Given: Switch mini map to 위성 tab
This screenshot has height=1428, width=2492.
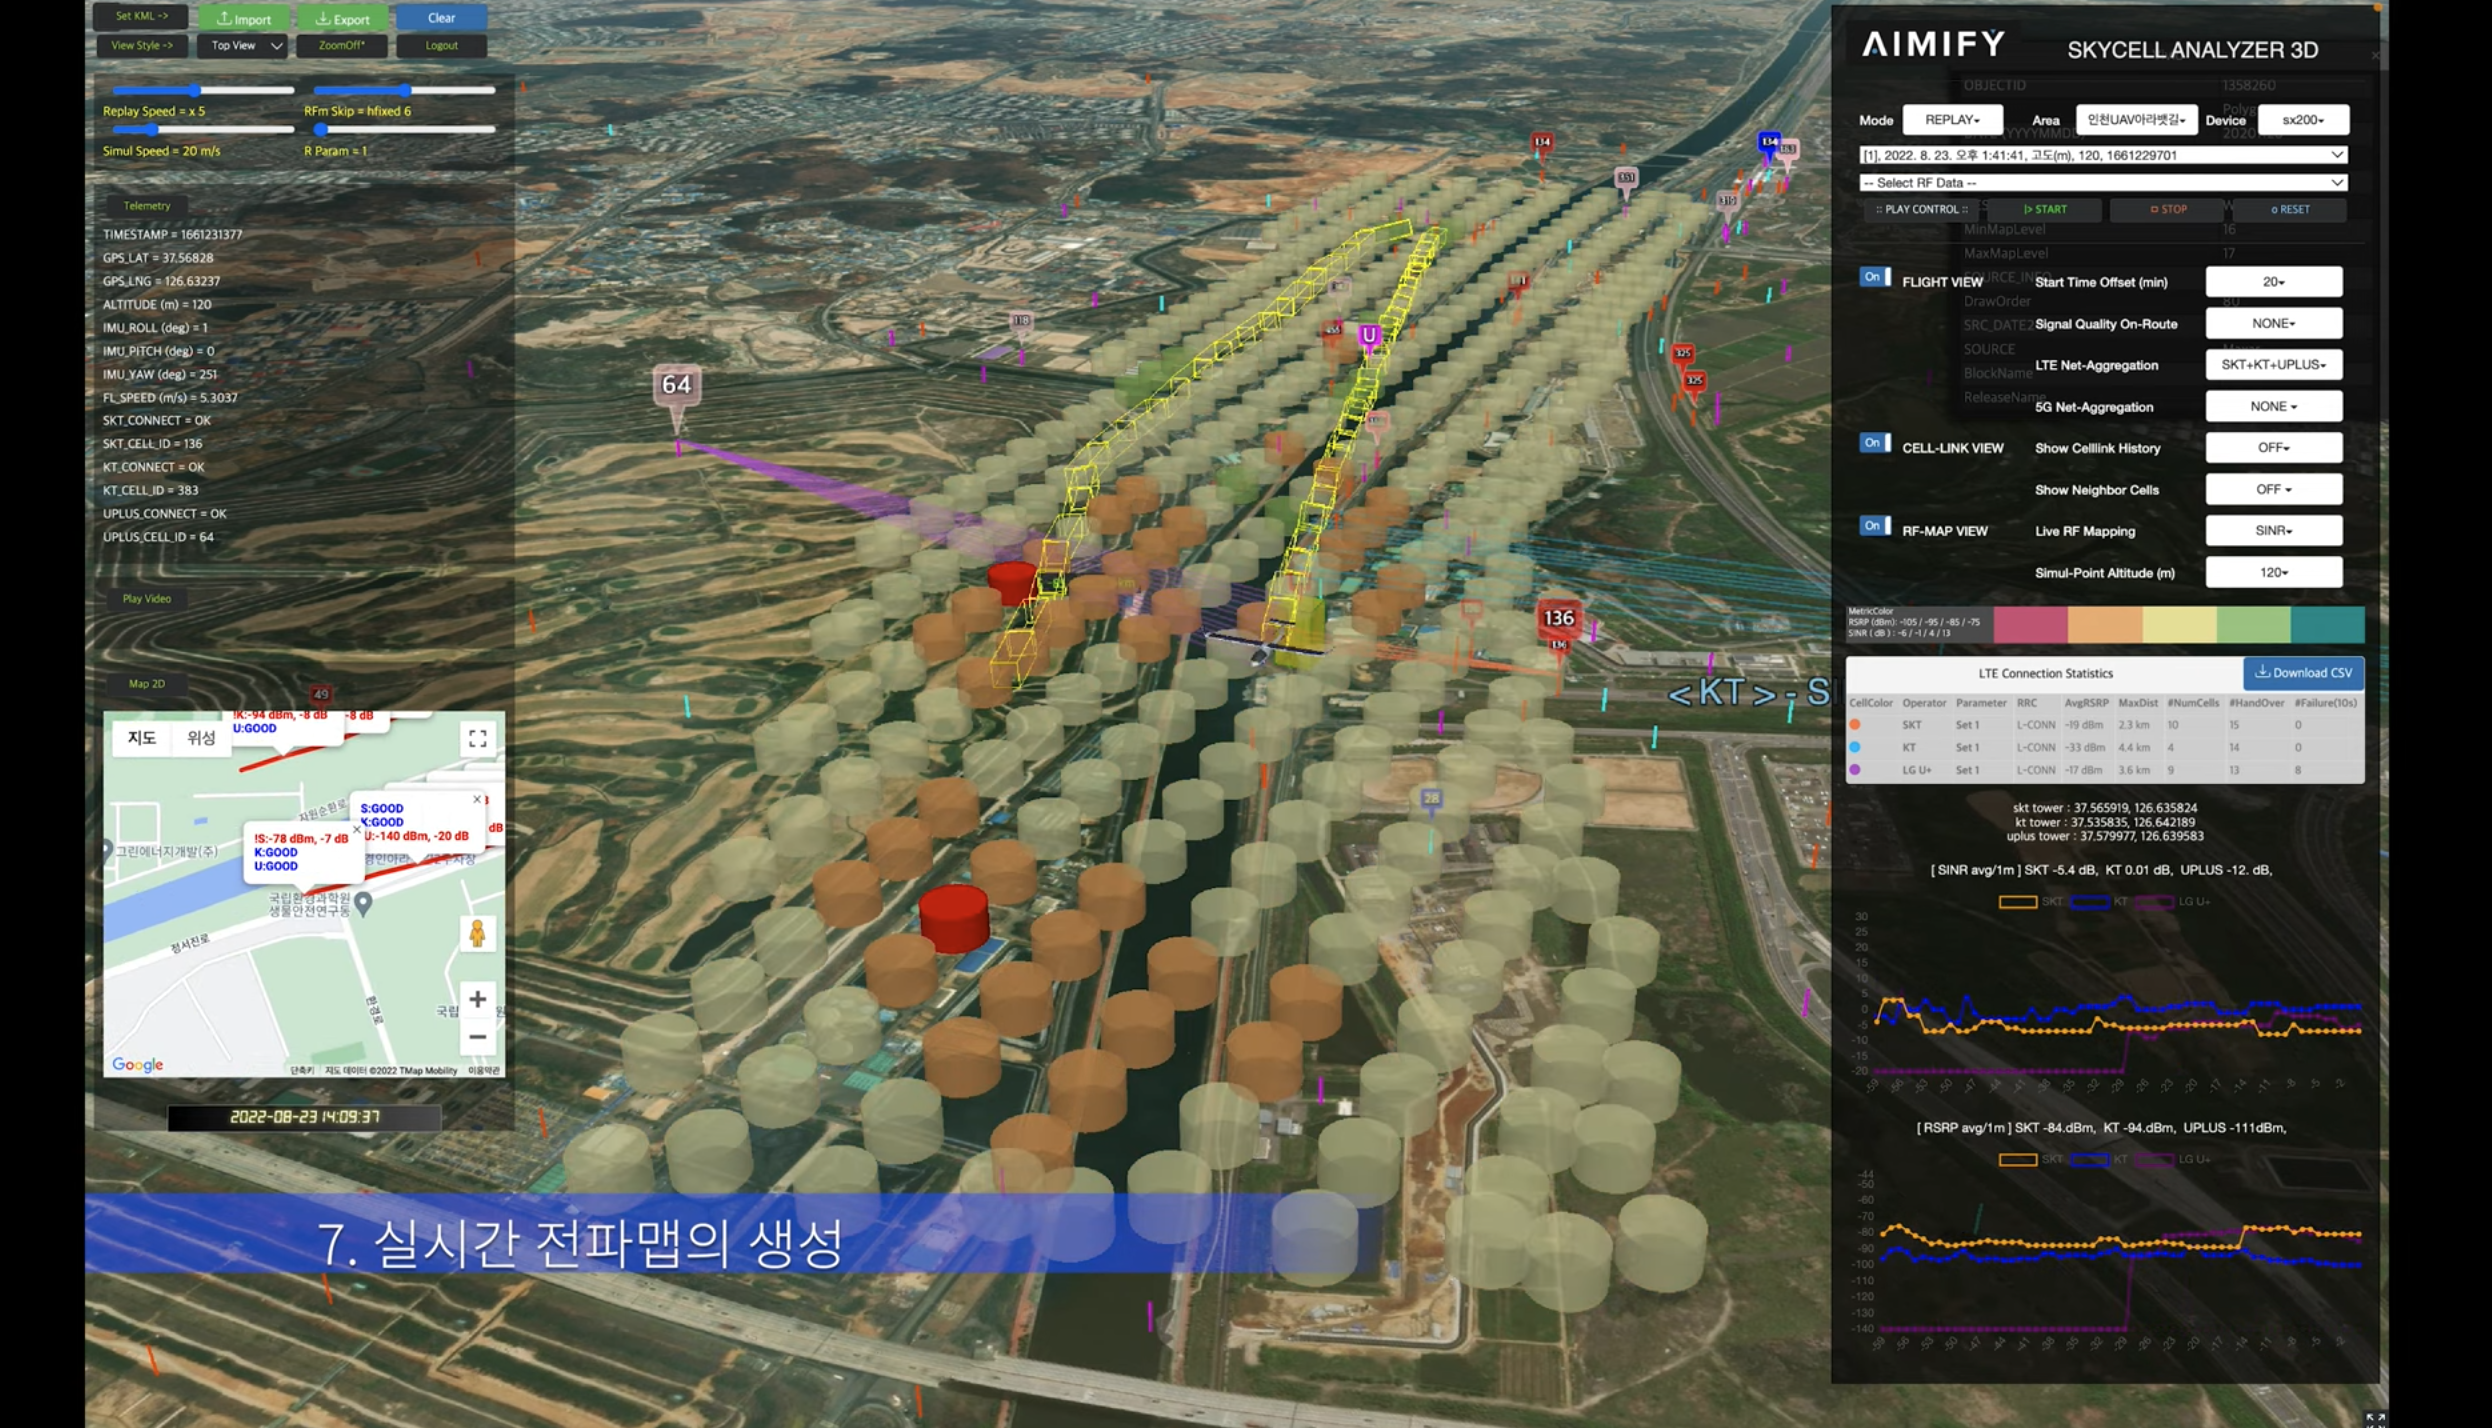Looking at the screenshot, I should coord(201,738).
